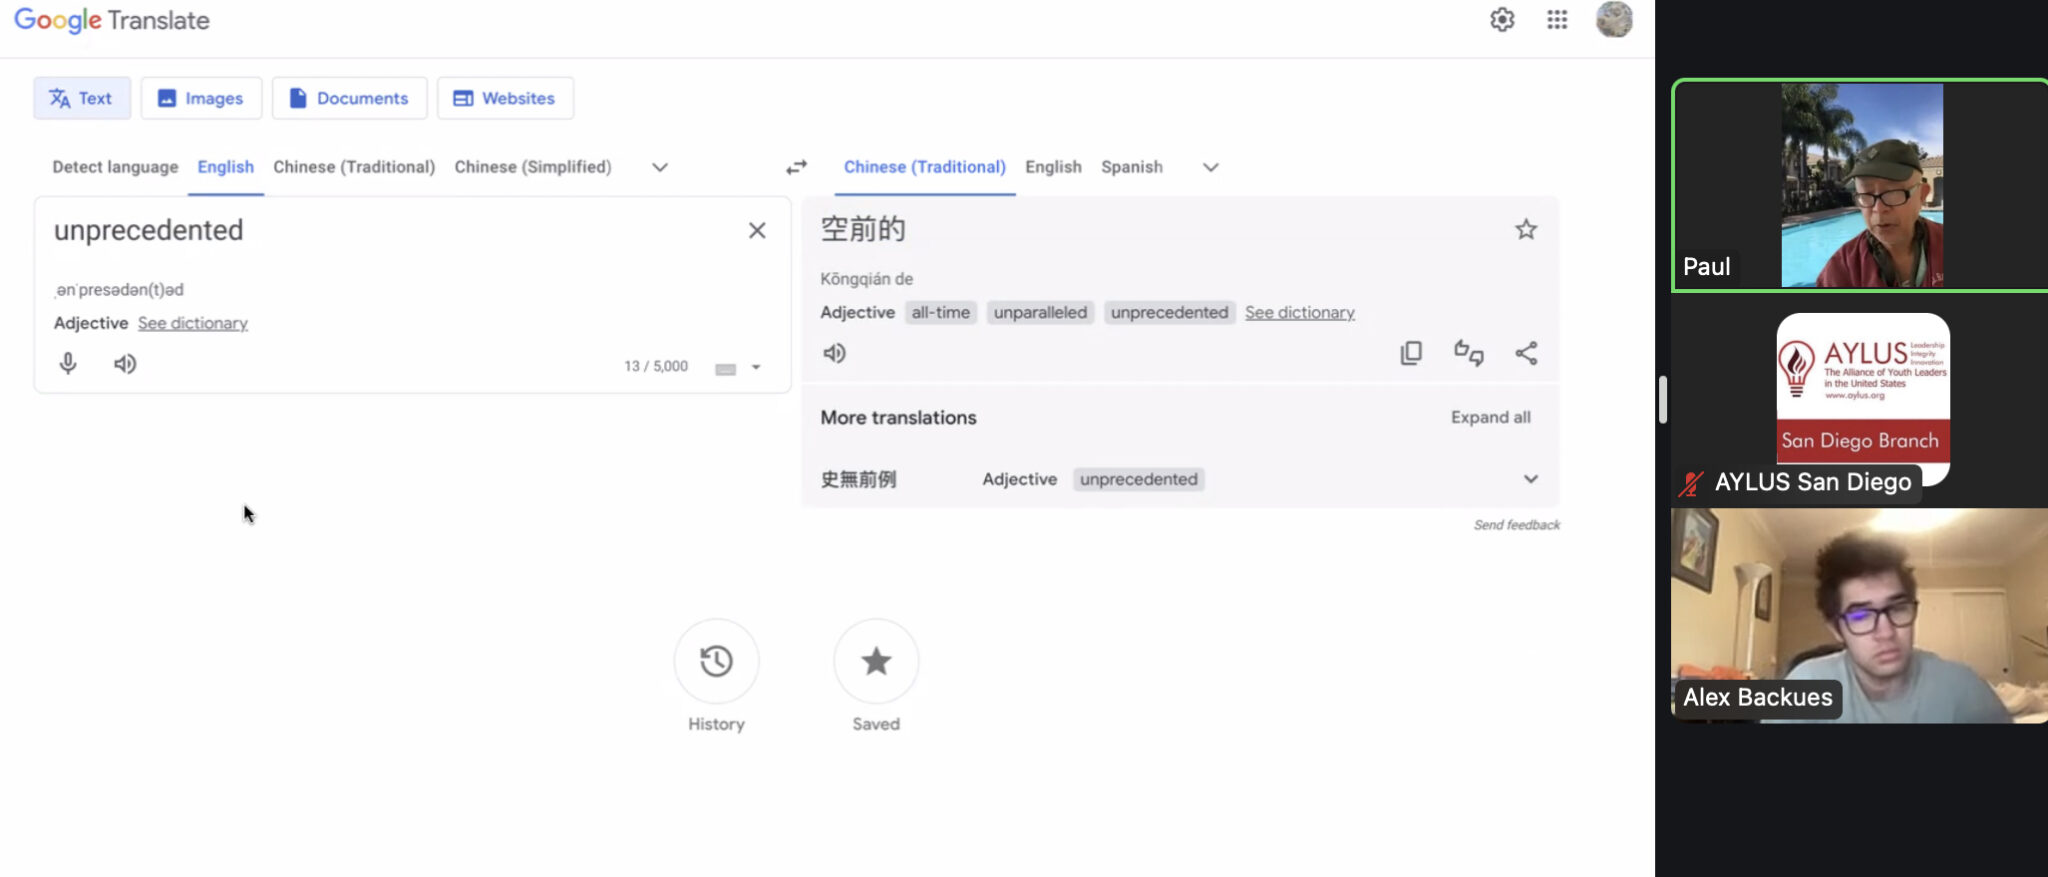Click the translated text 空前的
This screenshot has height=877, width=2048.
click(863, 229)
